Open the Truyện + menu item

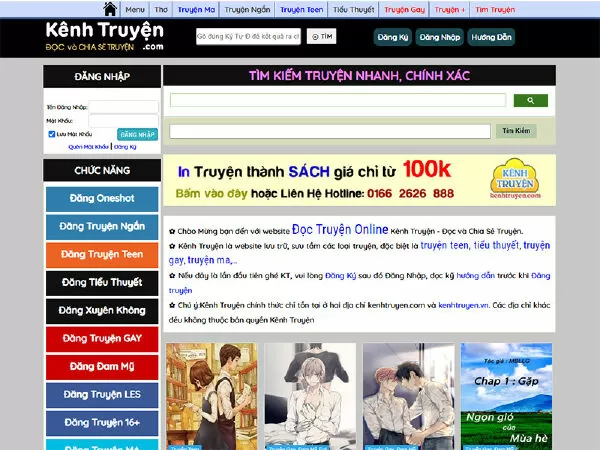coord(450,10)
